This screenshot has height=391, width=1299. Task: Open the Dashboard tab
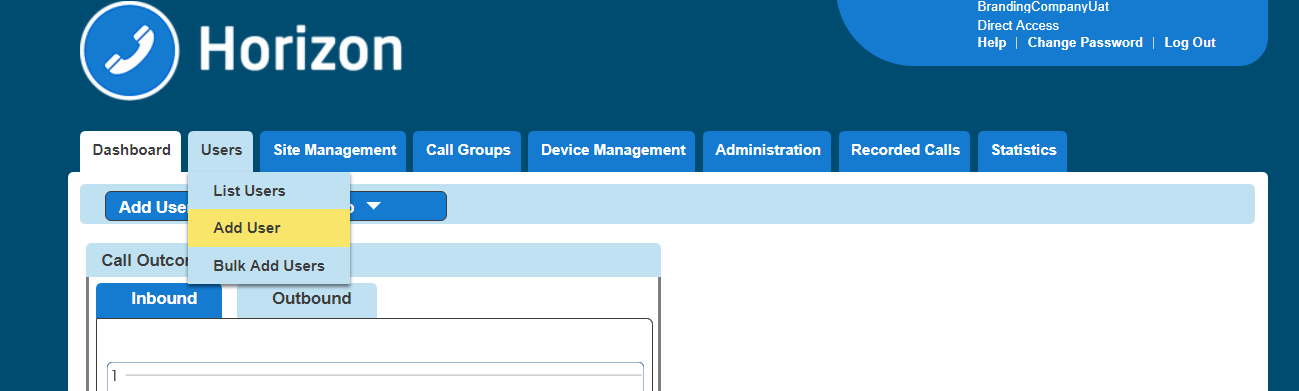click(x=131, y=150)
